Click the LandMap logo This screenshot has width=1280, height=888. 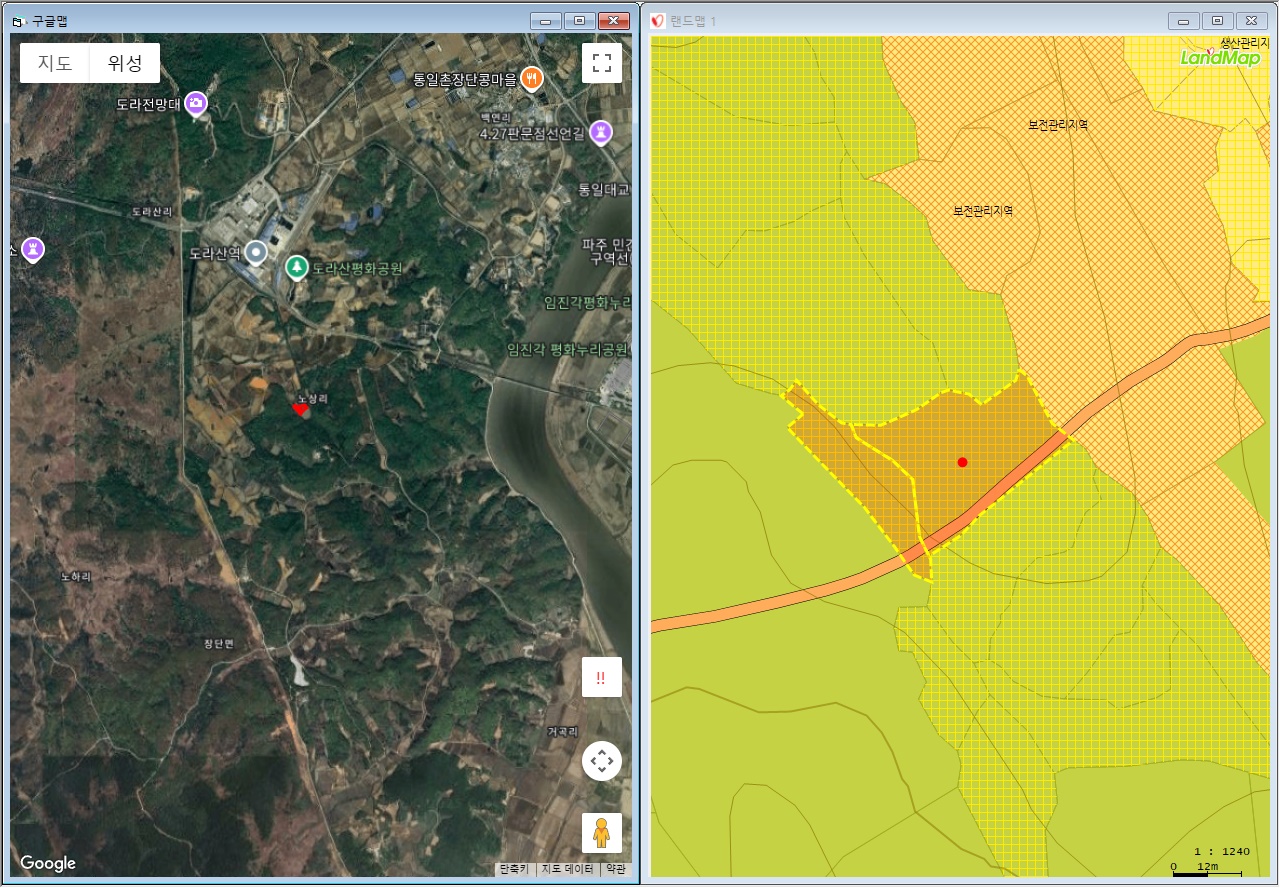[x=1220, y=57]
